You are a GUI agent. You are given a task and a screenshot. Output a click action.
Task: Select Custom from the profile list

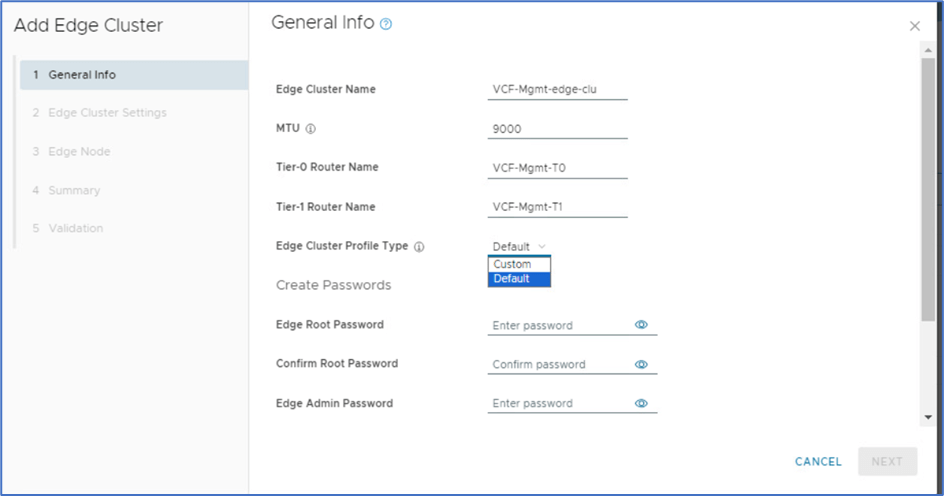(x=518, y=264)
